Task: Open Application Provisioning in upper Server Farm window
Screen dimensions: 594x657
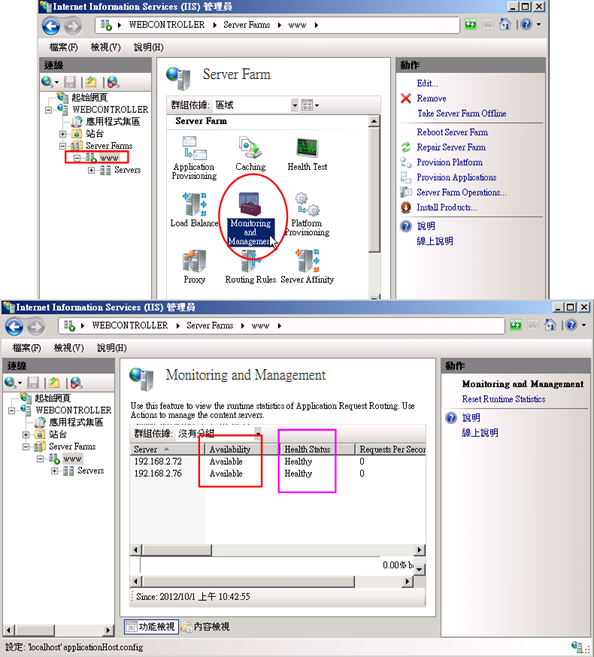Action: pos(194,158)
